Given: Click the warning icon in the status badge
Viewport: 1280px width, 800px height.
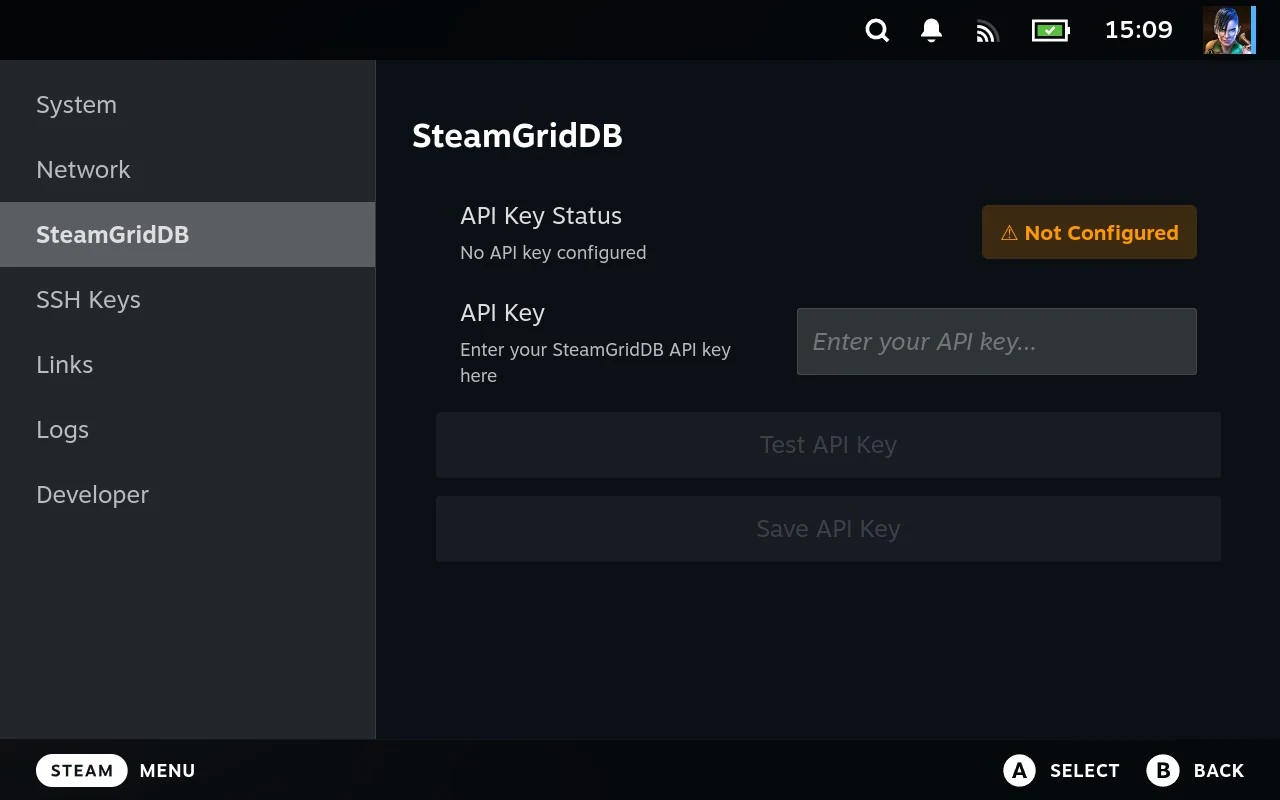Looking at the screenshot, I should [x=1009, y=233].
